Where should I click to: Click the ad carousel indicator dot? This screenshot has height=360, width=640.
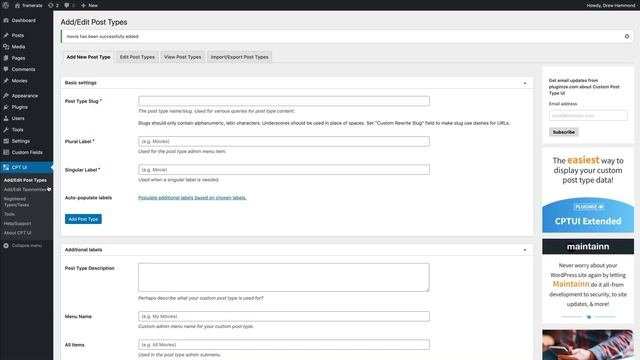[589, 317]
